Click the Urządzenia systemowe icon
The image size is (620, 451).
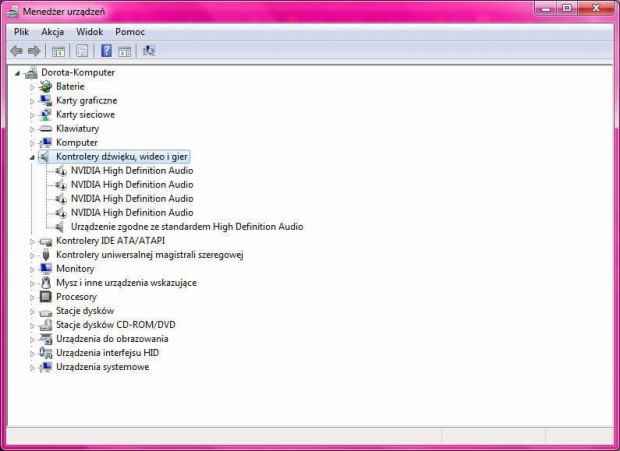pos(46,367)
